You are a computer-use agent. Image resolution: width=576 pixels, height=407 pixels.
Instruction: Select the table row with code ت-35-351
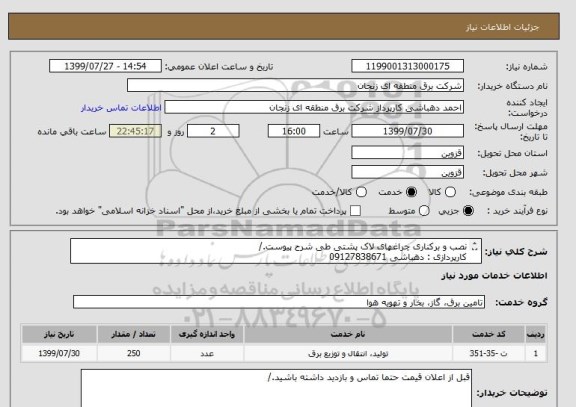284,353
